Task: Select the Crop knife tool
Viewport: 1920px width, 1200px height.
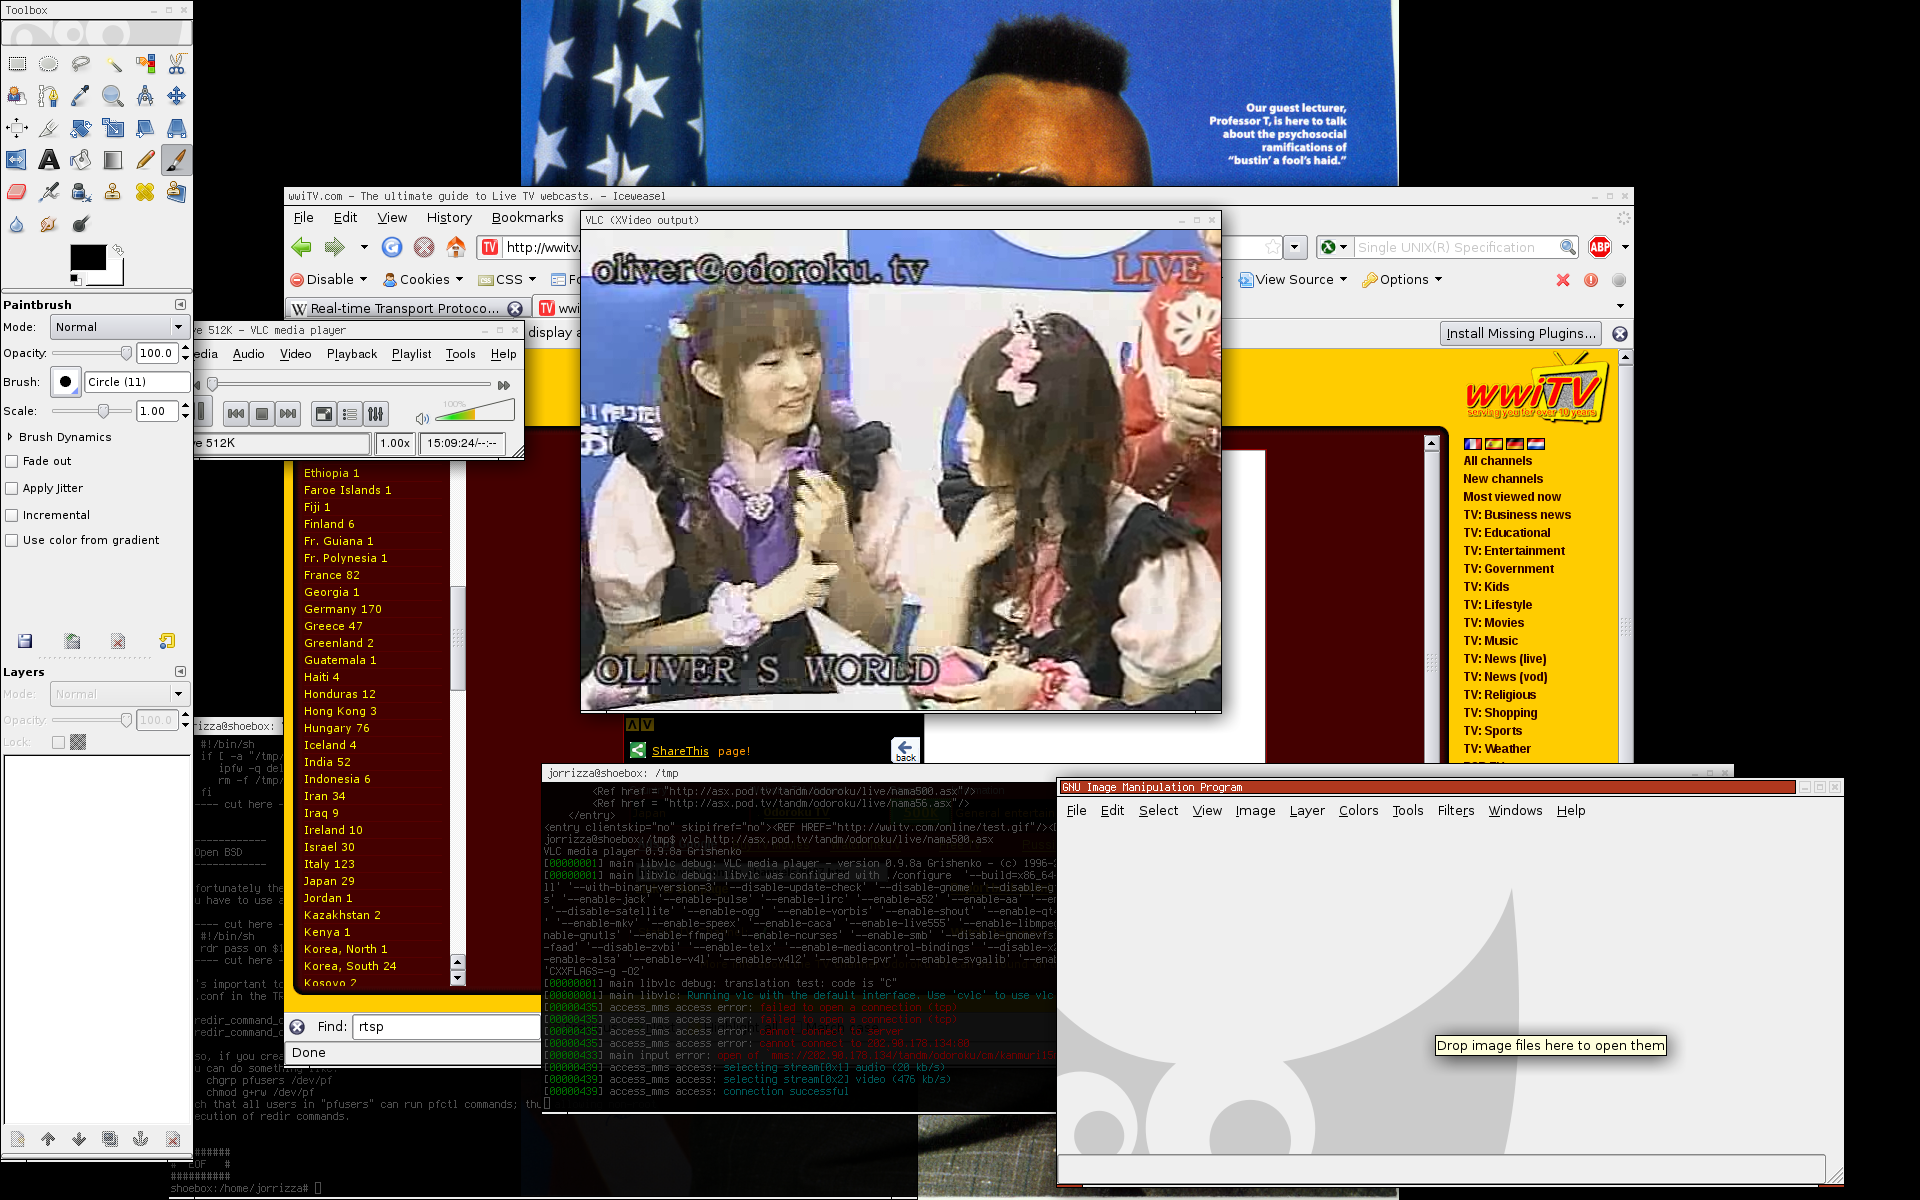Action: [48, 128]
